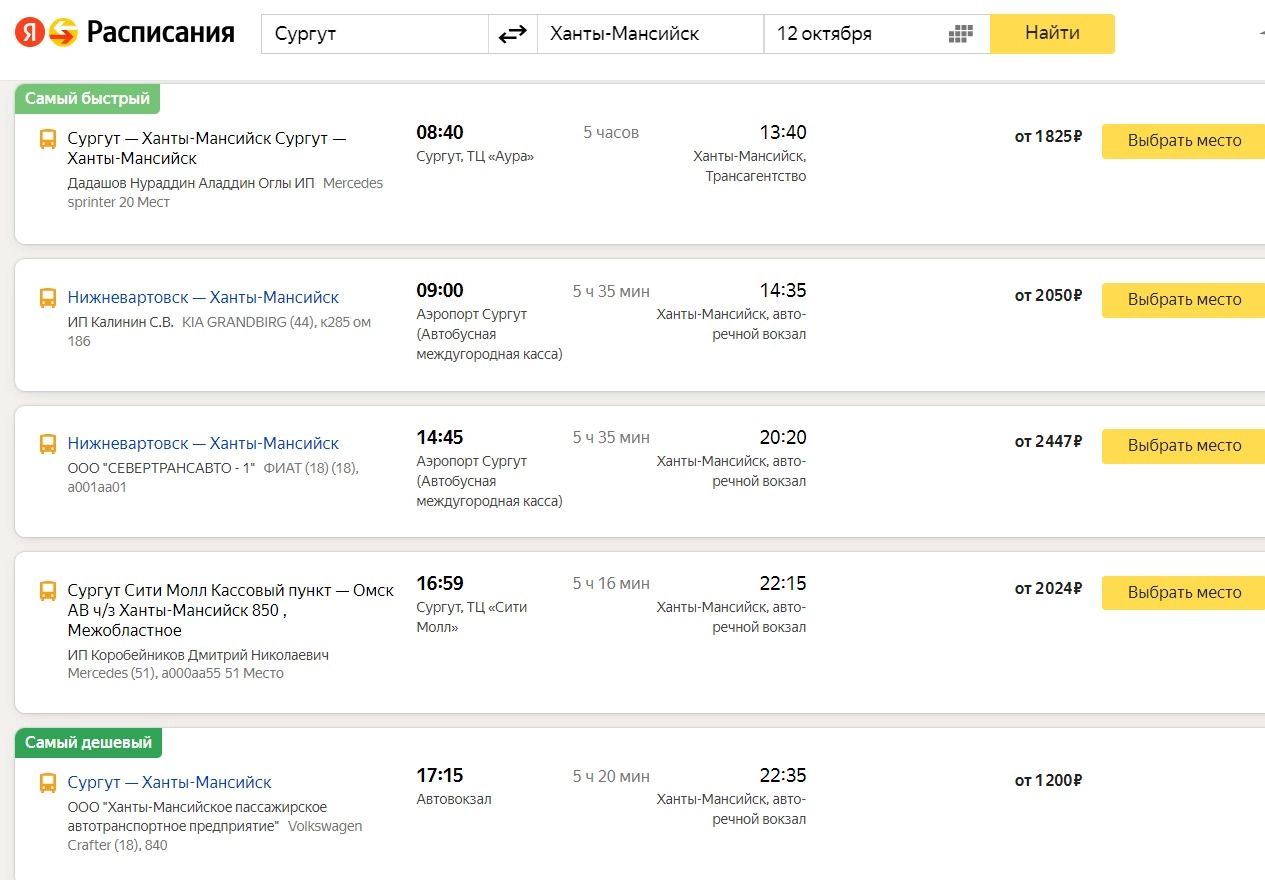Open Сургут — Ханты-Мансийск link at 17:15
Viewport: 1265px width, 880px height.
click(x=169, y=782)
